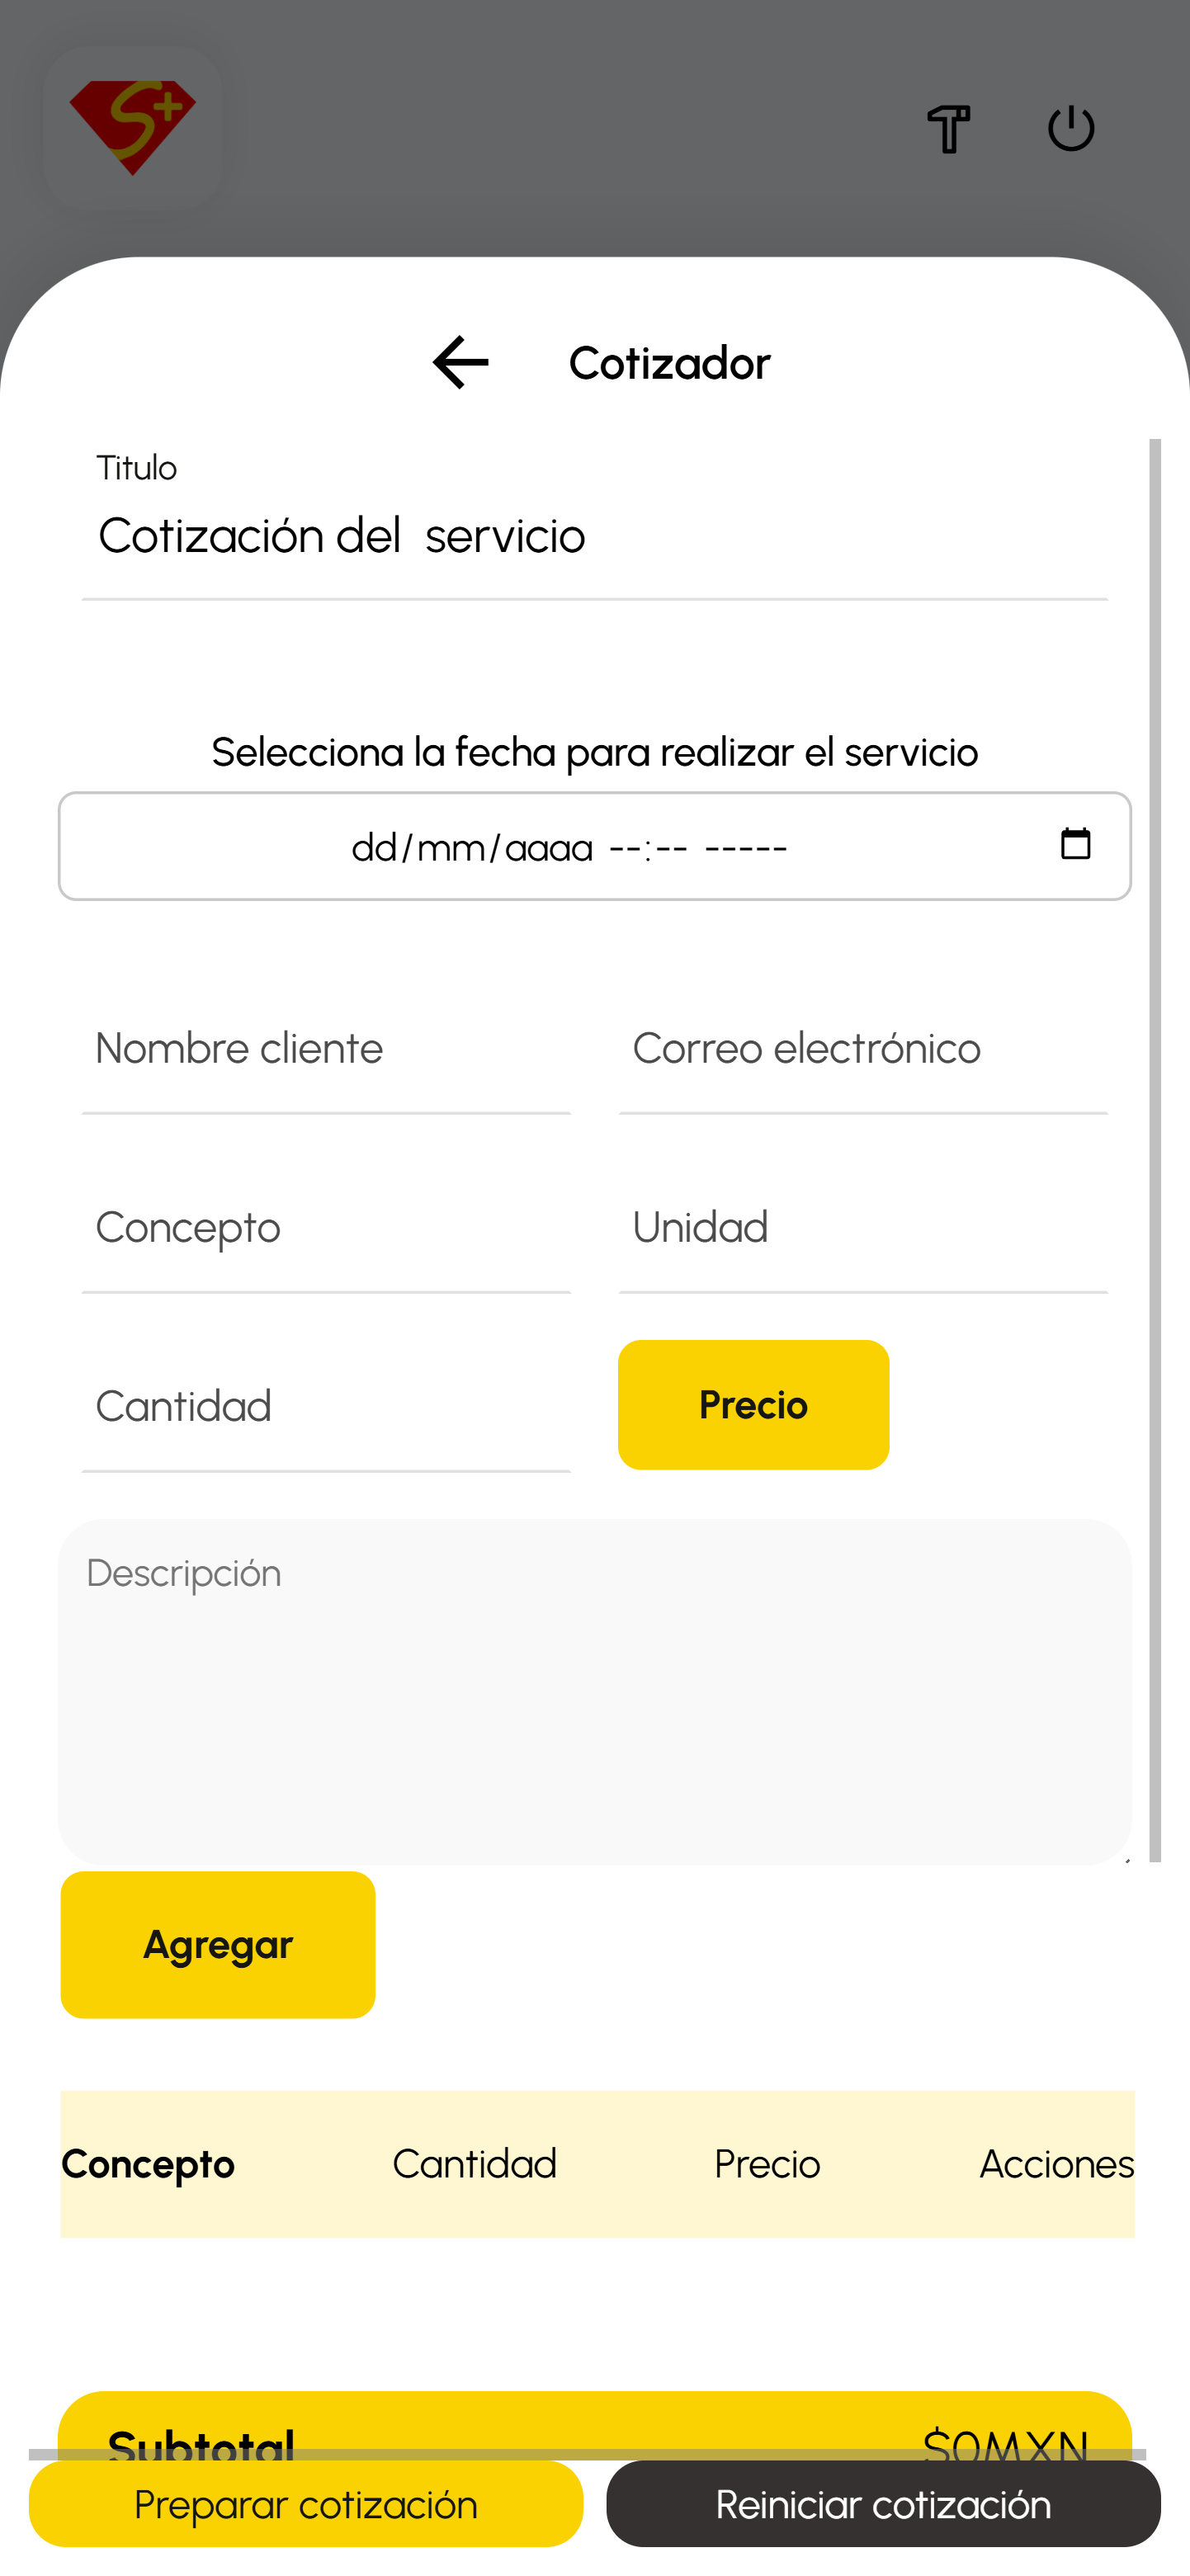The height and width of the screenshot is (2576, 1190).
Task: Open the calendar date picker icon
Action: [x=1075, y=844]
